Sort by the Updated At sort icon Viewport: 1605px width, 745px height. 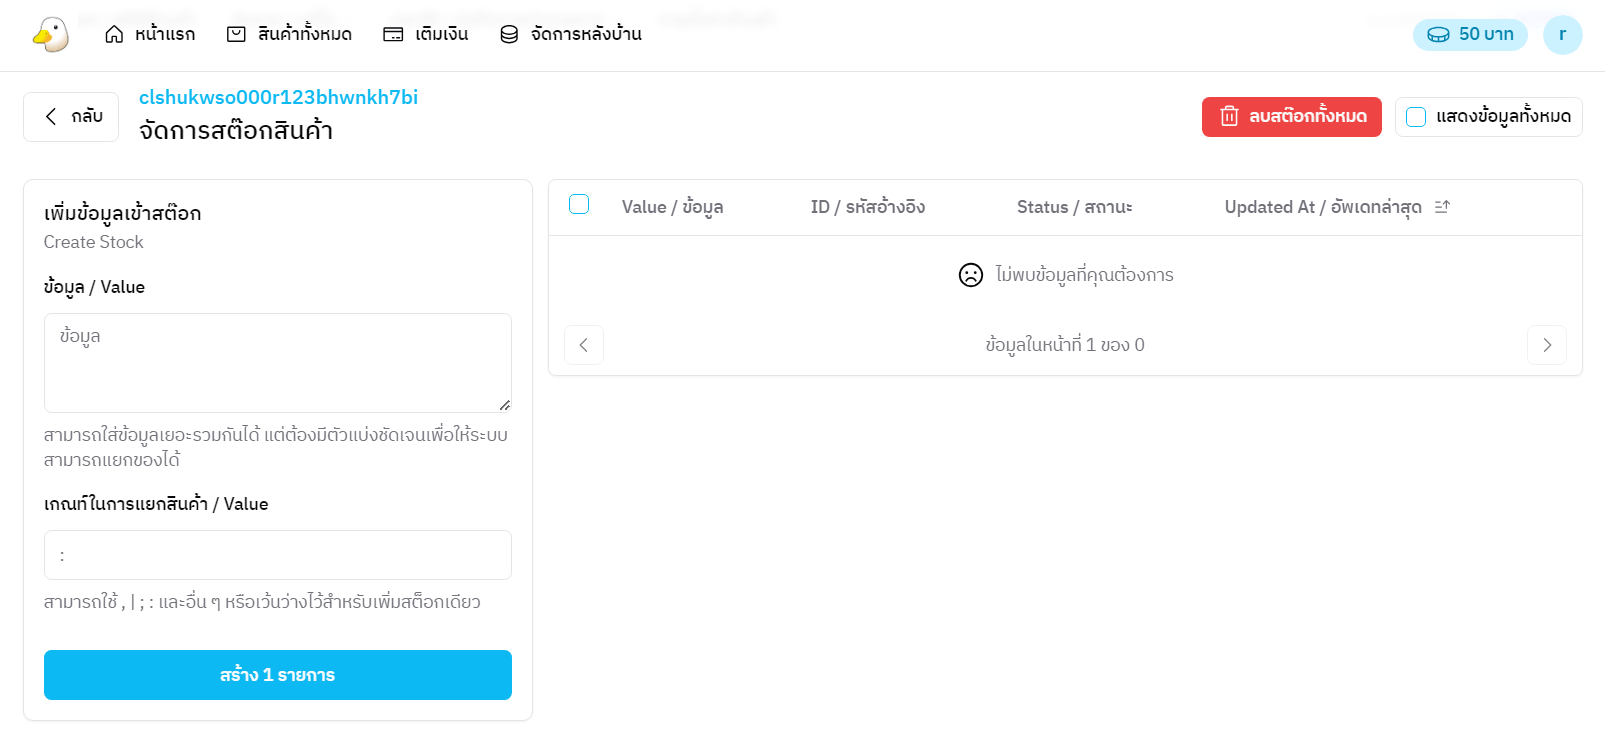coord(1441,207)
